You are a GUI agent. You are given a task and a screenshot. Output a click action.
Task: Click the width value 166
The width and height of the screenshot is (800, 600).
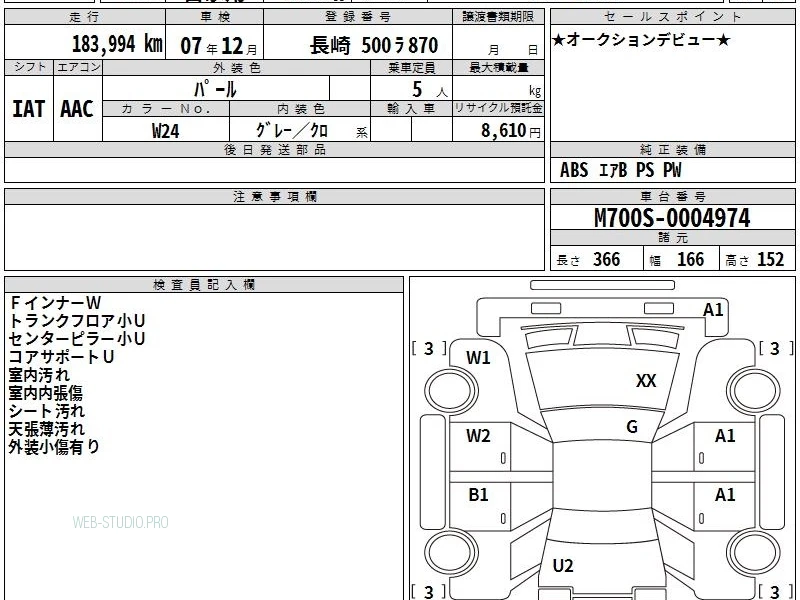coord(690,260)
